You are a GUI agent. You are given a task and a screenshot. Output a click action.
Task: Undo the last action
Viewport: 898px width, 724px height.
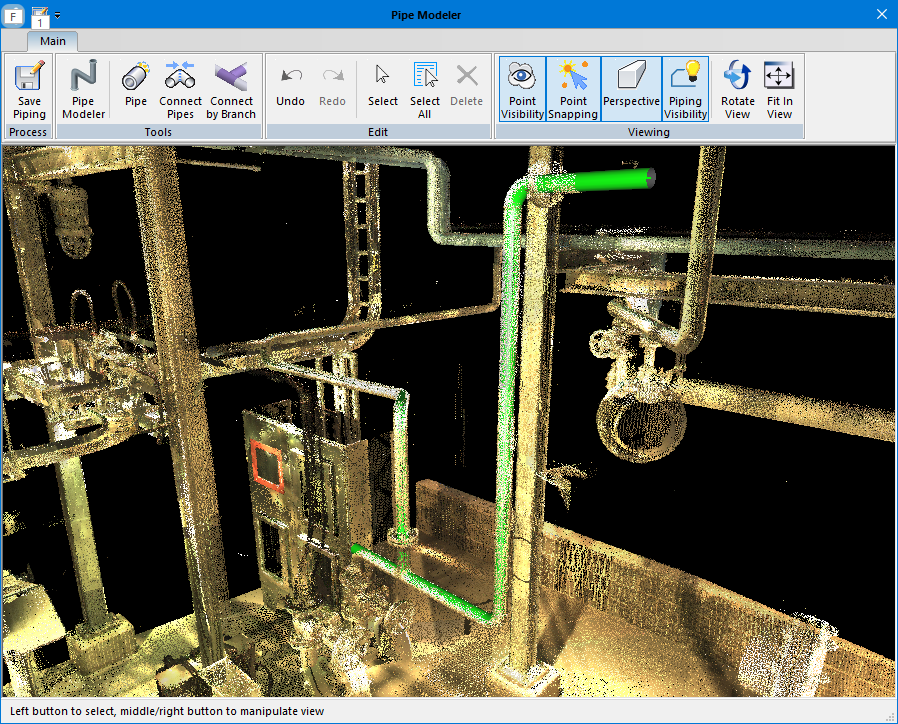[290, 89]
